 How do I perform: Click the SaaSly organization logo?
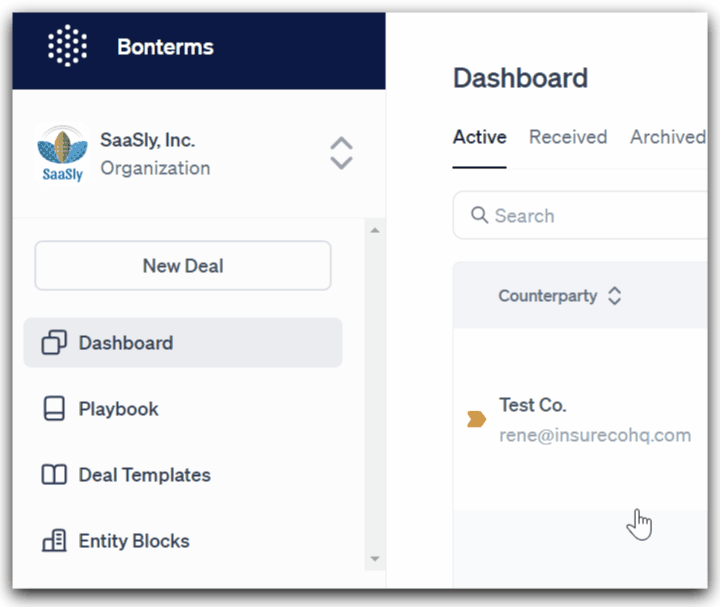[62, 153]
